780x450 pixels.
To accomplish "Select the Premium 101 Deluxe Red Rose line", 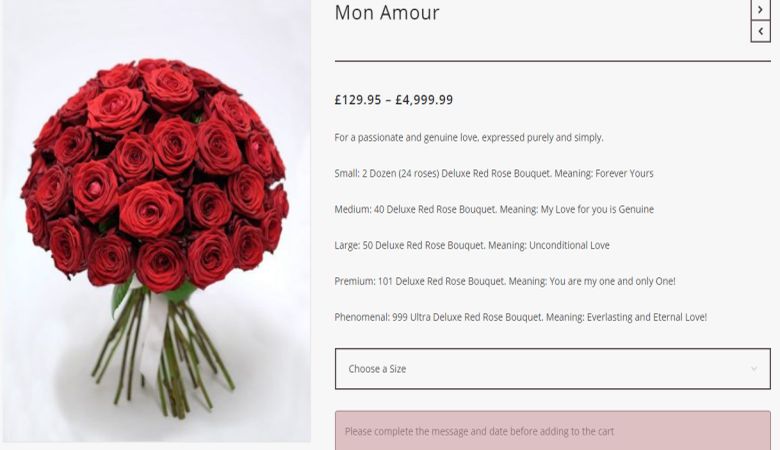I will 505,281.
